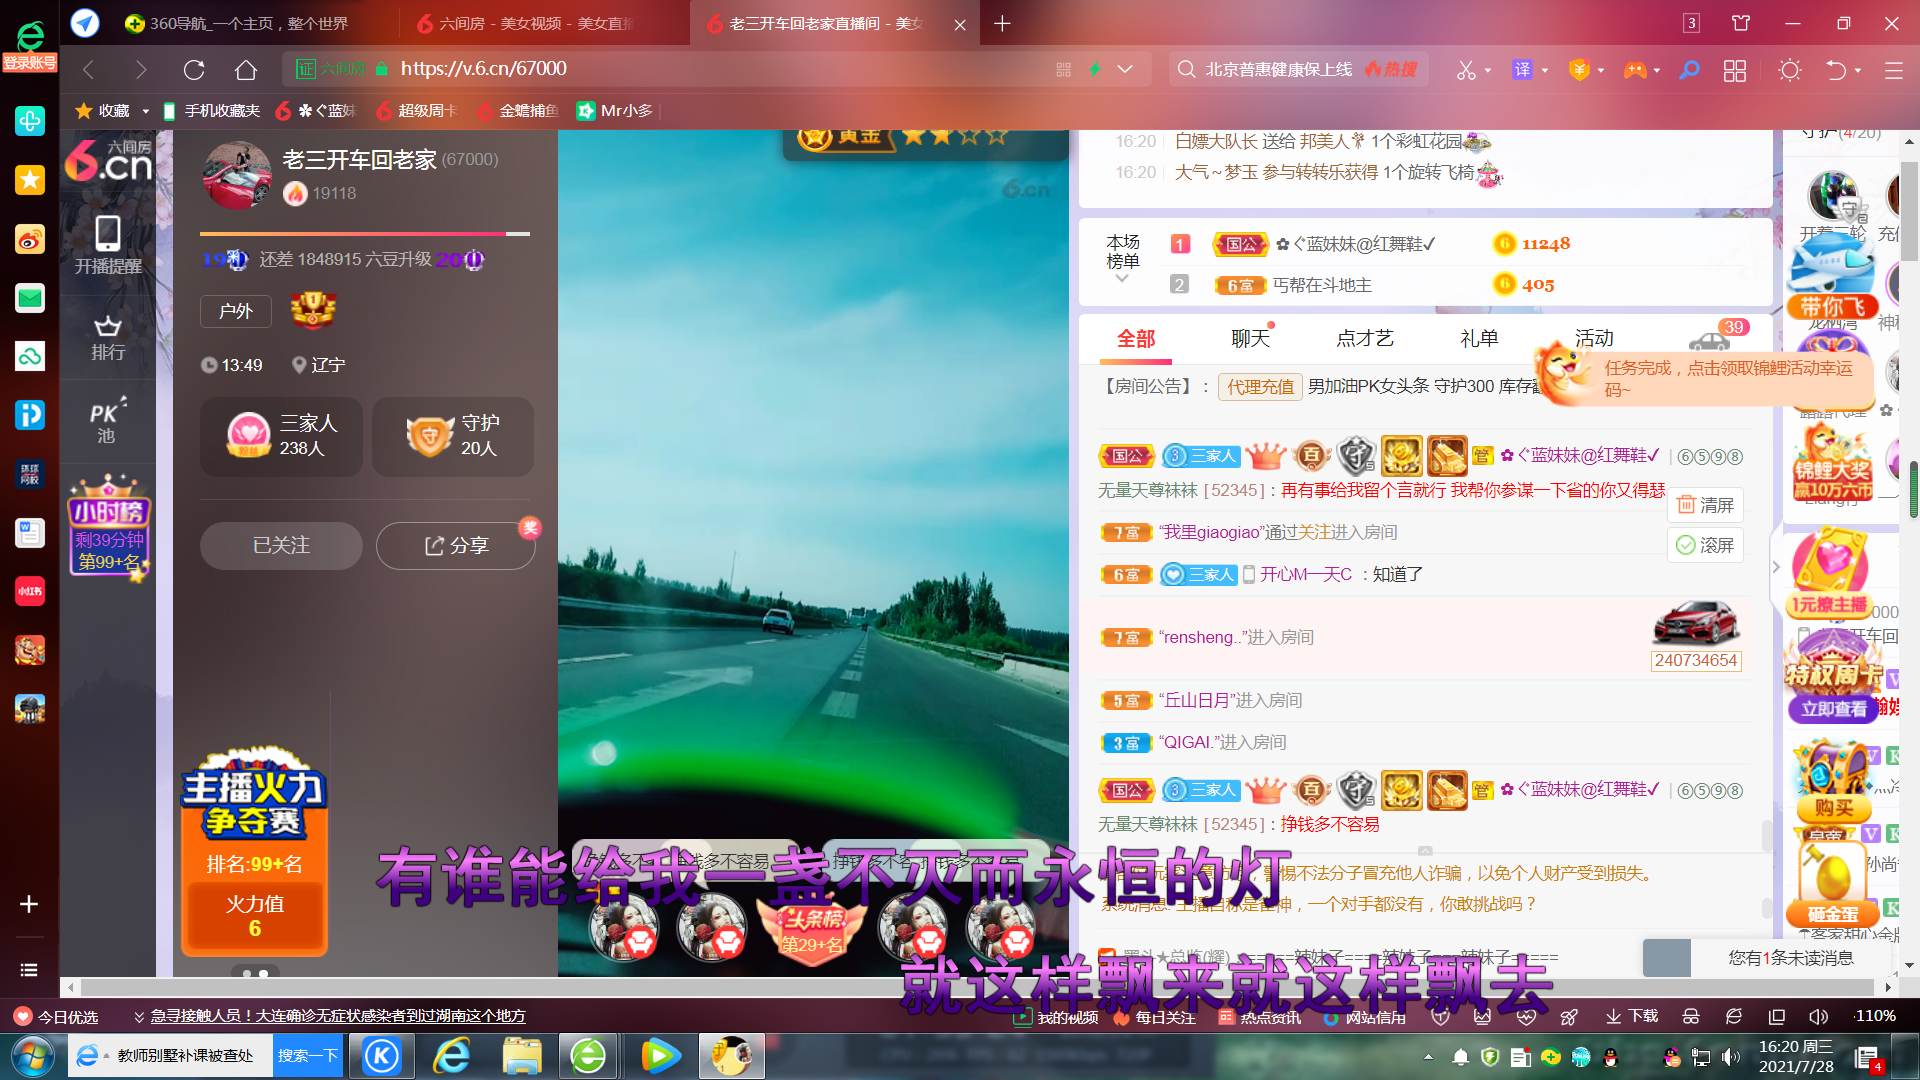Click the 搜索一下 taskbar search button
The height and width of the screenshot is (1080, 1920).
308,1056
